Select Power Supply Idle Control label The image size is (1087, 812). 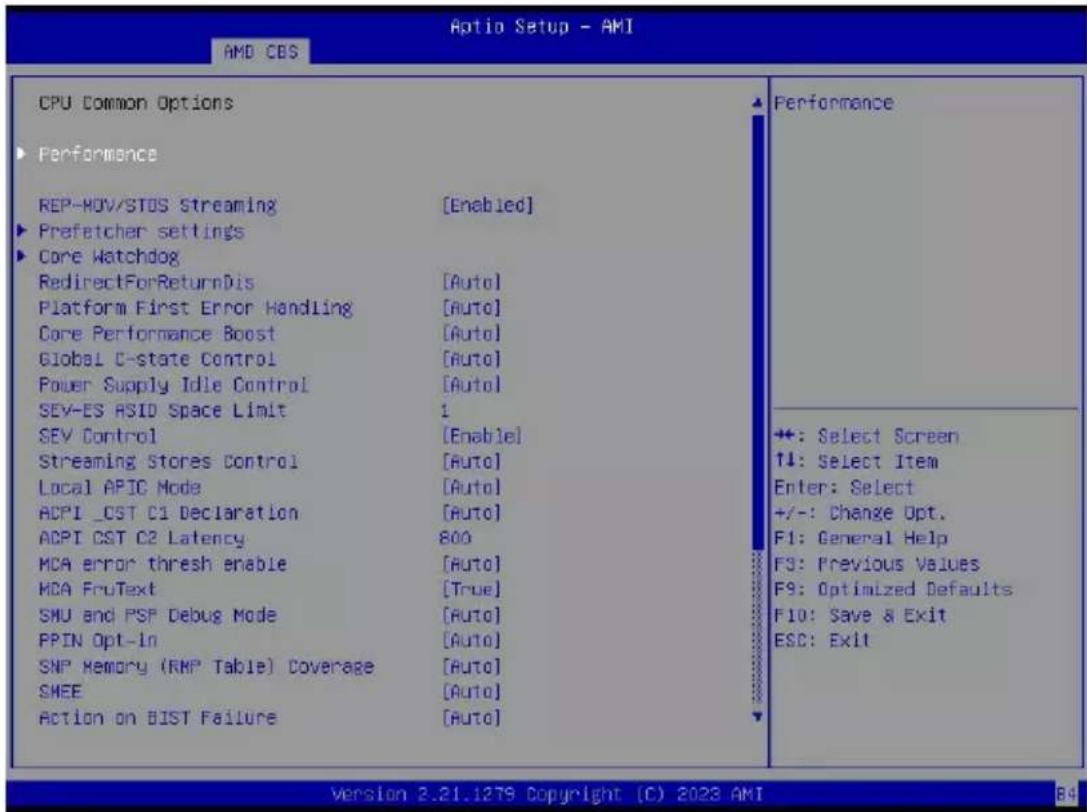[173, 385]
